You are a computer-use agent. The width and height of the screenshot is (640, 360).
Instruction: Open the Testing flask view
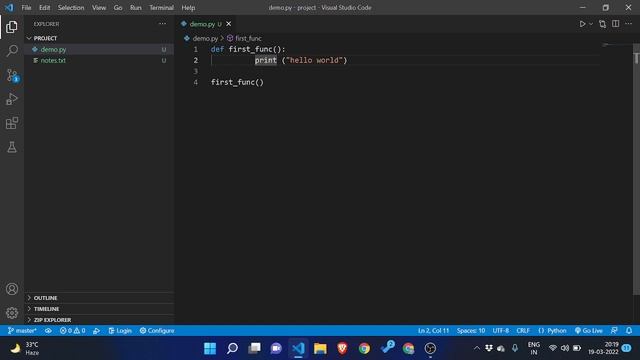tap(12, 147)
